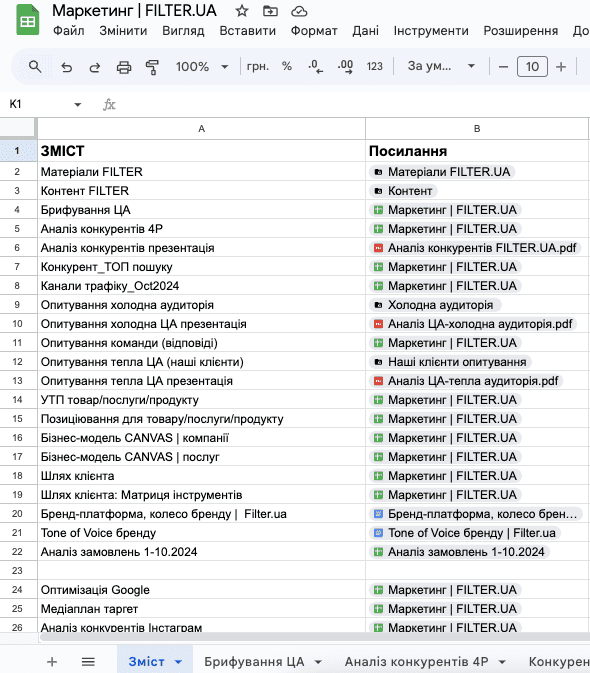
Task: Redo the last action
Action: click(x=95, y=67)
